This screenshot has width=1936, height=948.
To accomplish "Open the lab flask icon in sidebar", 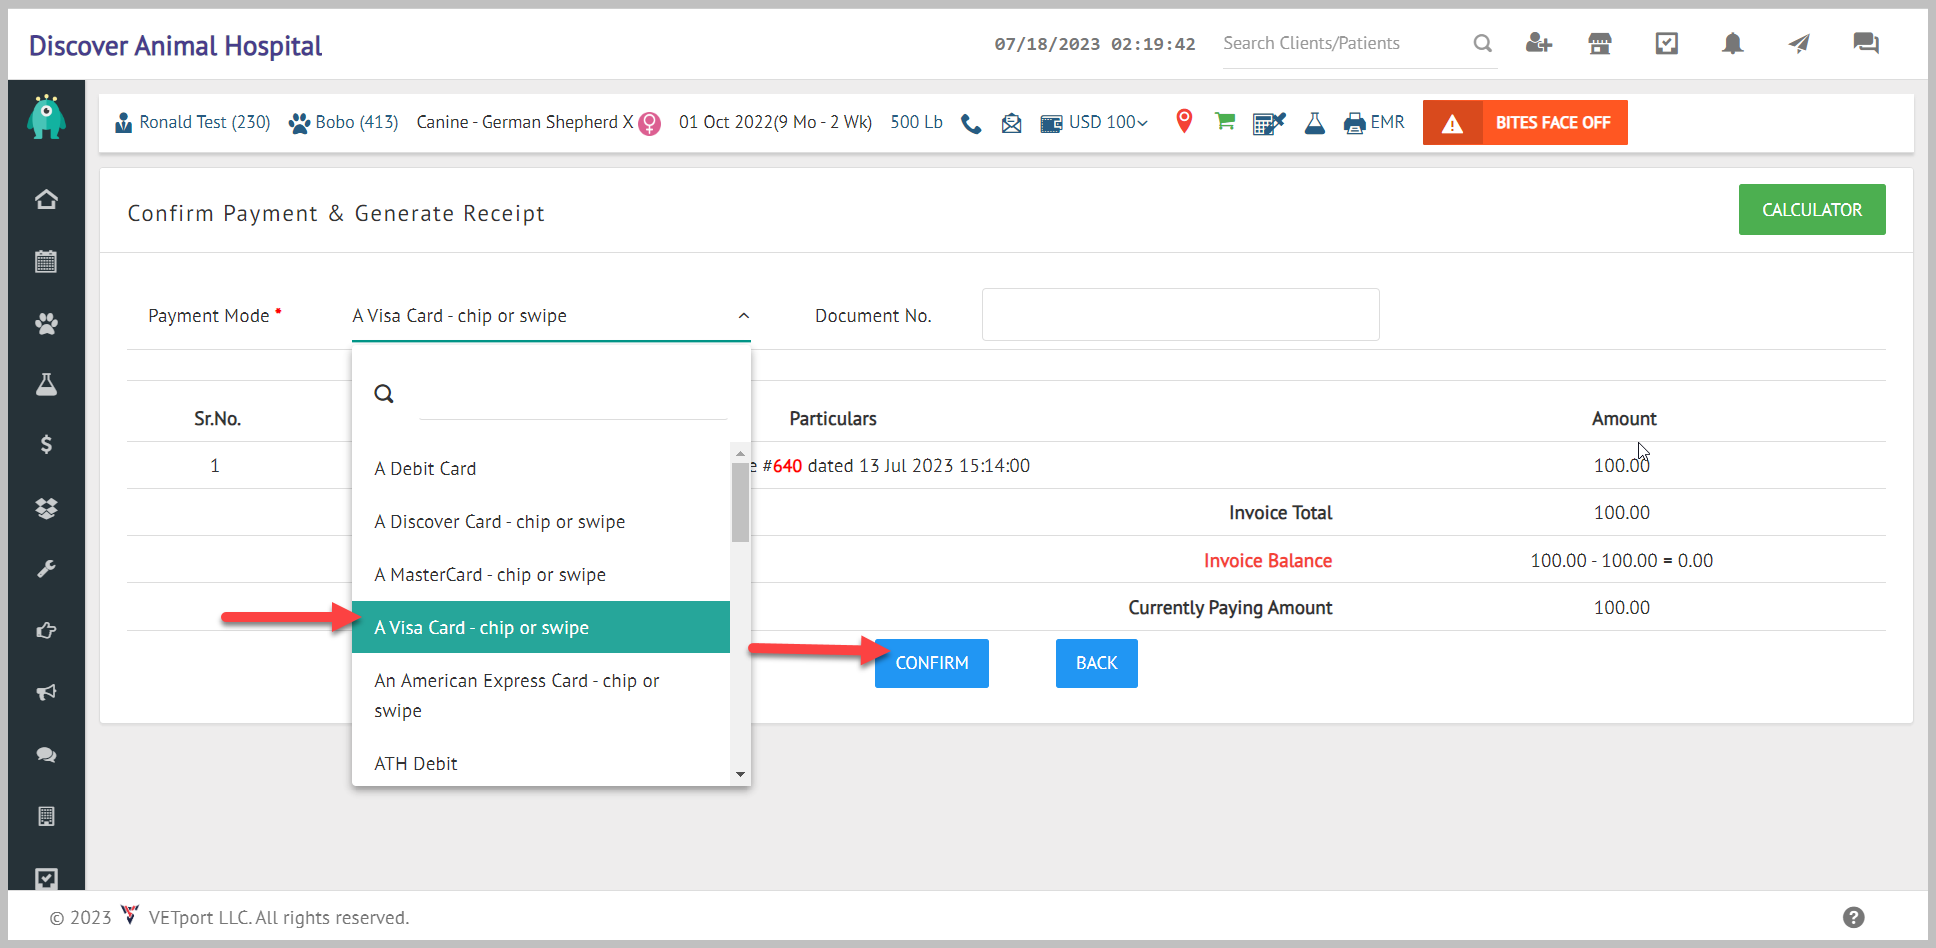I will 46,384.
